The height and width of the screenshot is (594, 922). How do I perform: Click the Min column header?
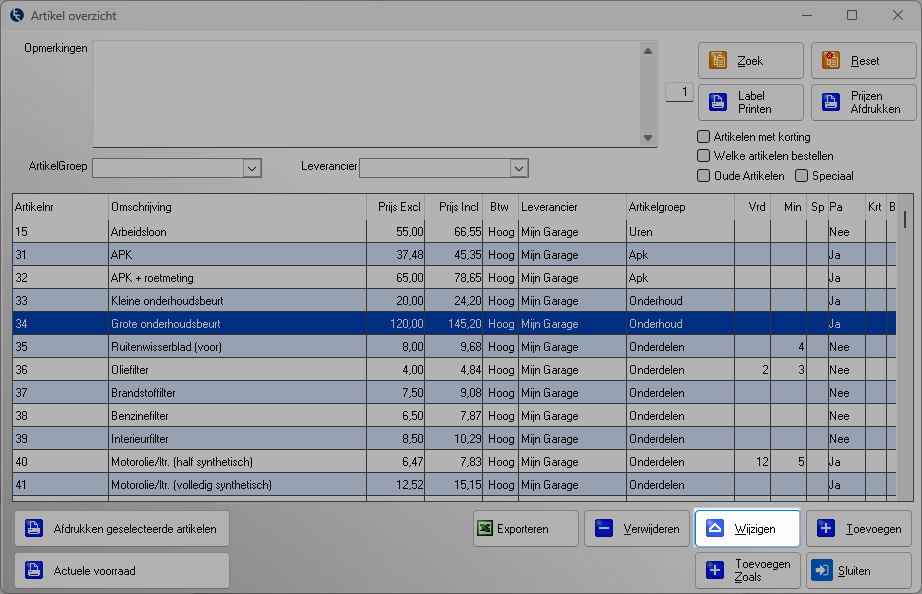[x=789, y=207]
